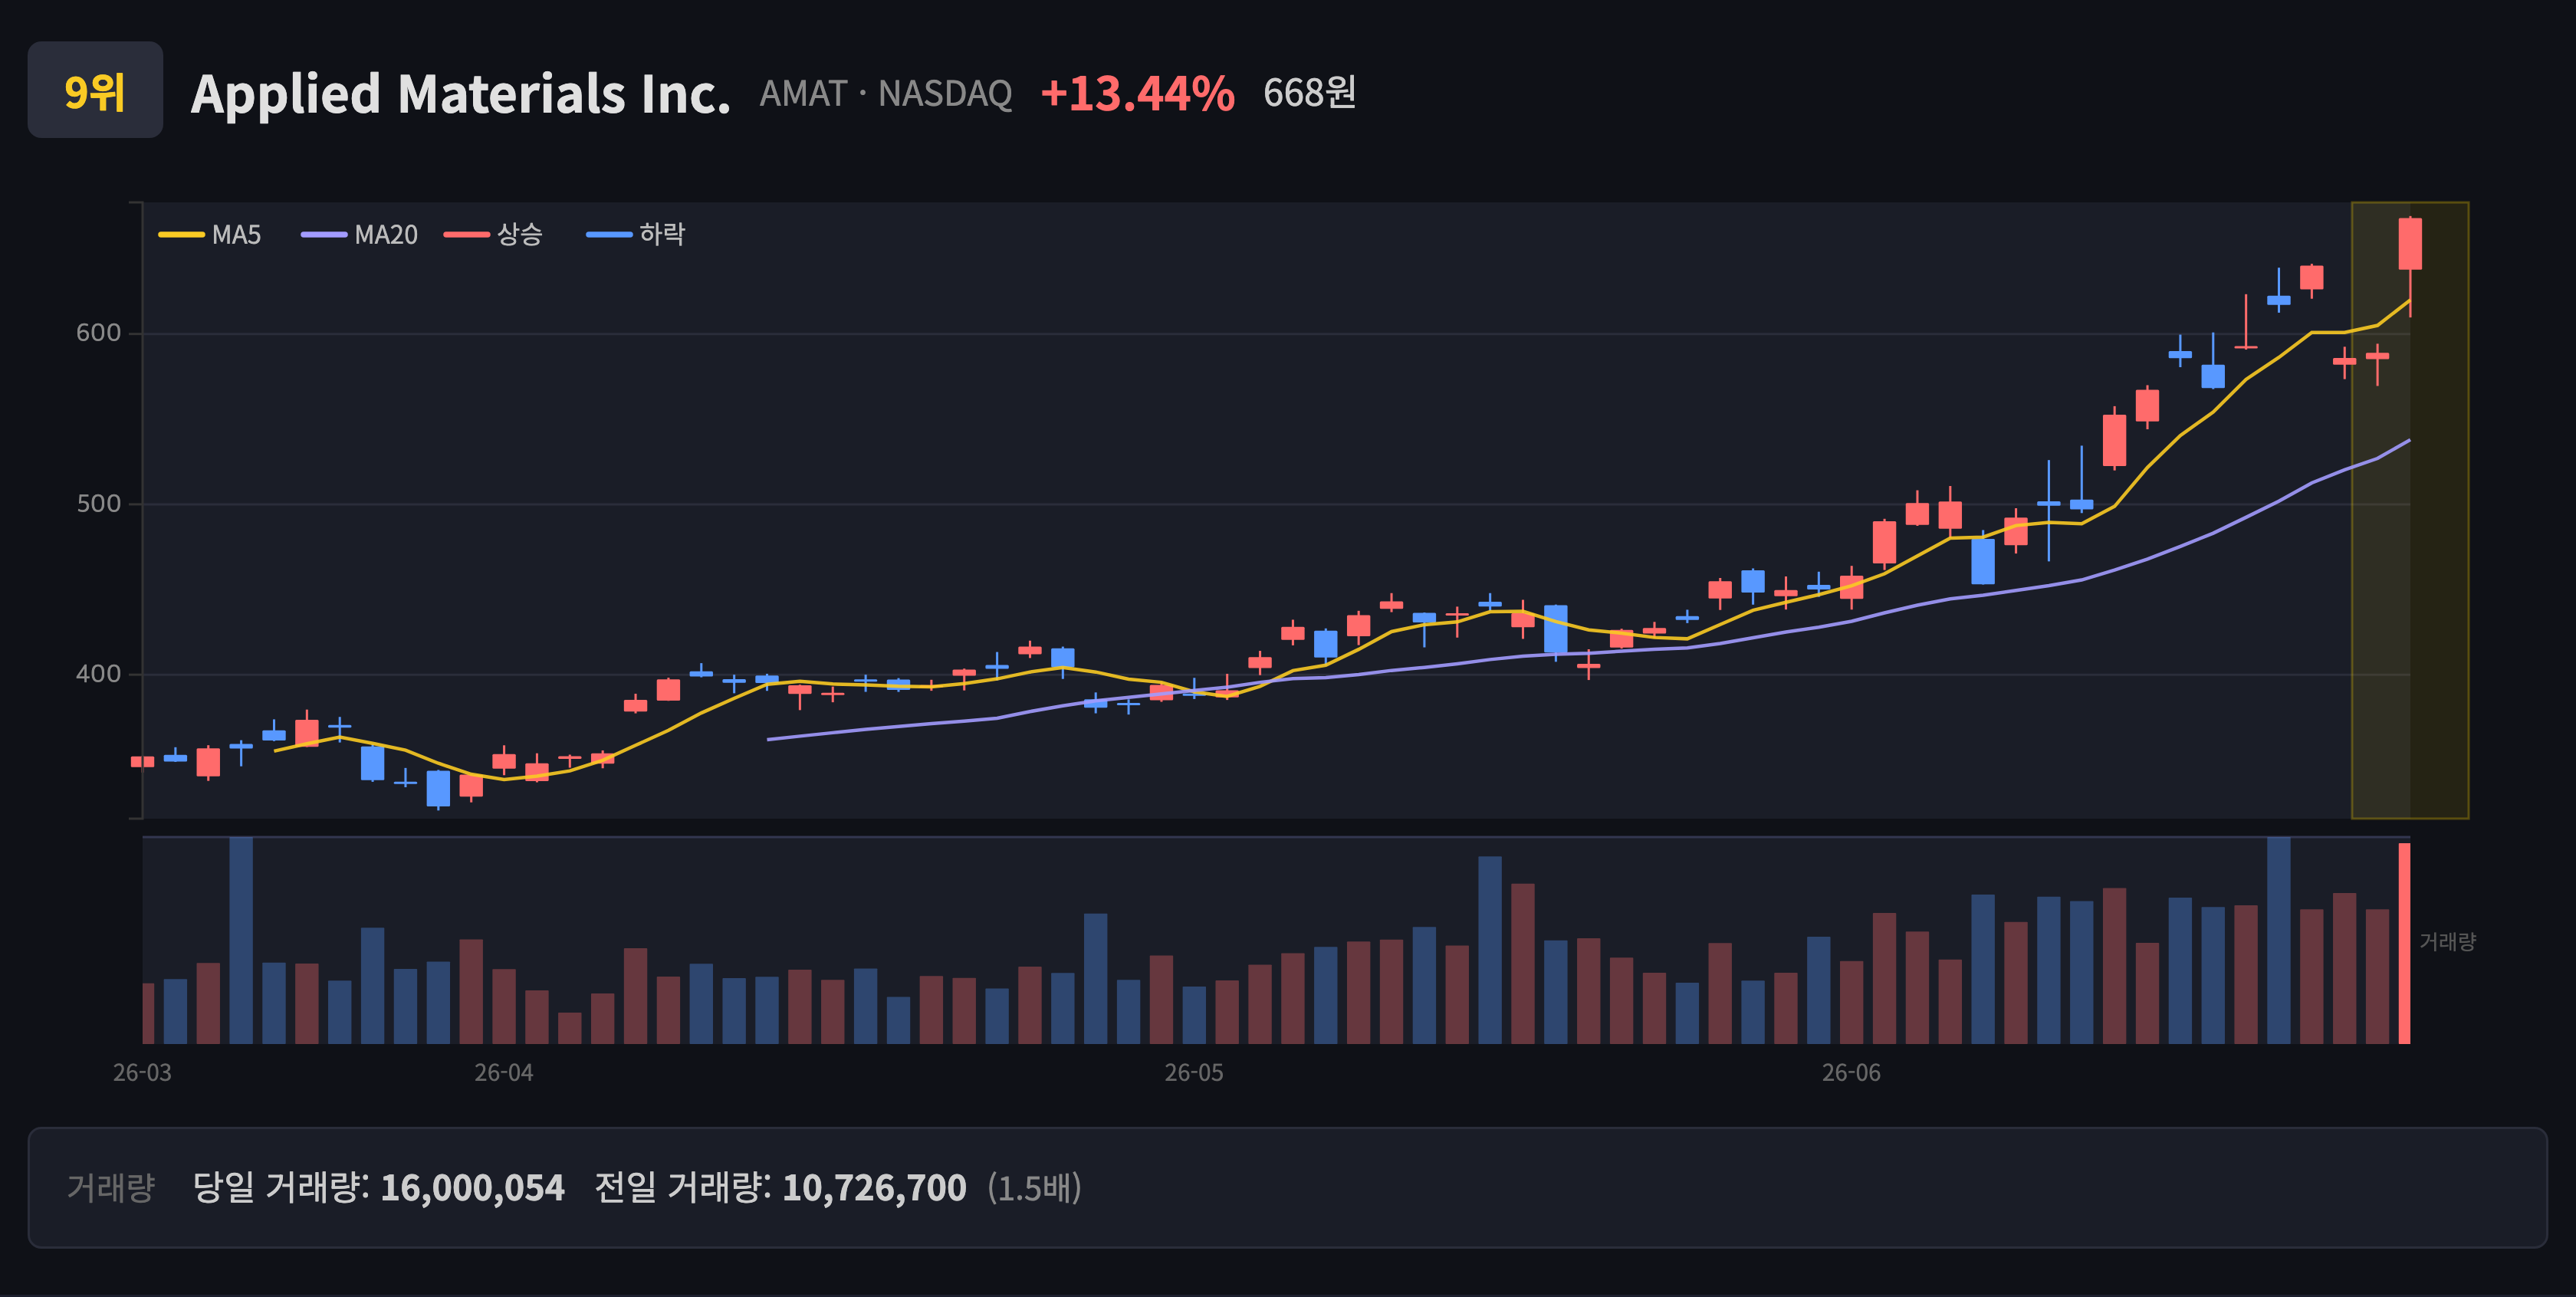Click the 거래량 label in the summary box
The width and height of the screenshot is (2576, 1297).
(111, 1188)
